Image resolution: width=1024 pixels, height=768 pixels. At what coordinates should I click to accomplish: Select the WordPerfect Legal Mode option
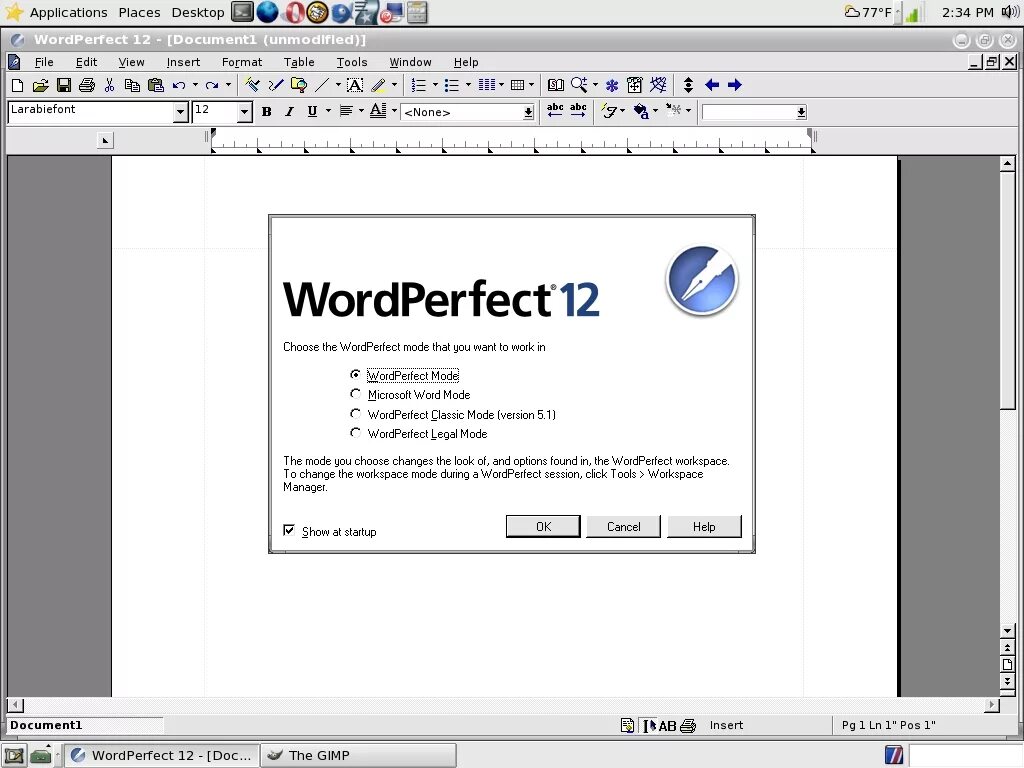pos(355,432)
